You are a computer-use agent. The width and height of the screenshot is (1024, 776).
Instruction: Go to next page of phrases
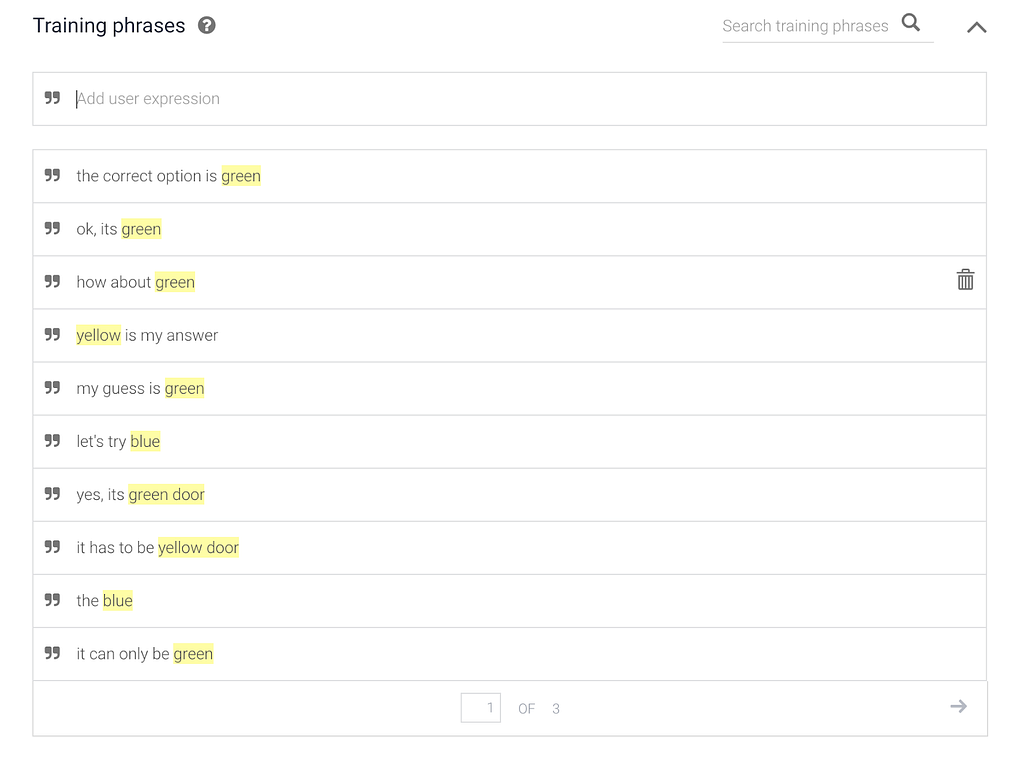click(958, 706)
